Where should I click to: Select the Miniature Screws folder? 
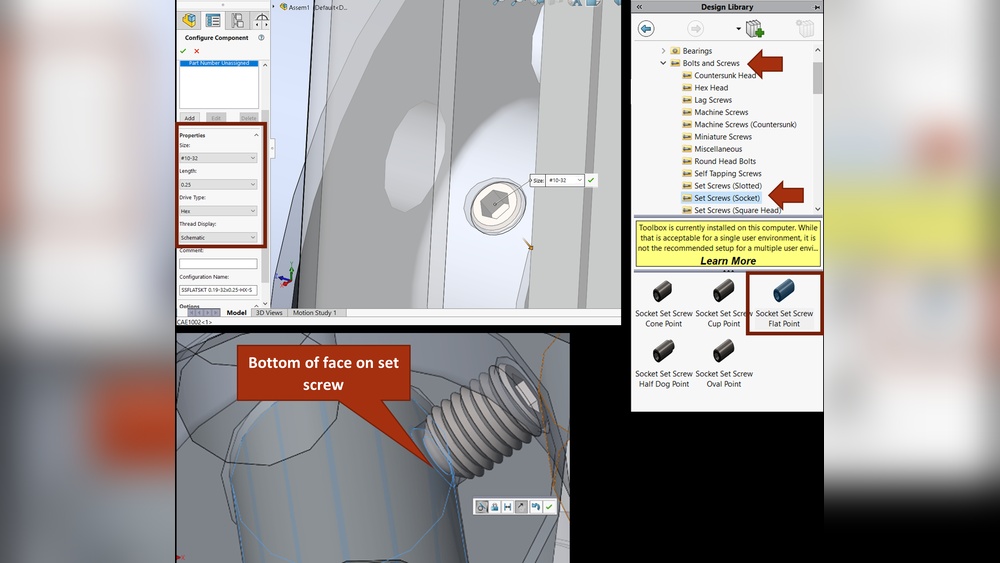(x=717, y=136)
